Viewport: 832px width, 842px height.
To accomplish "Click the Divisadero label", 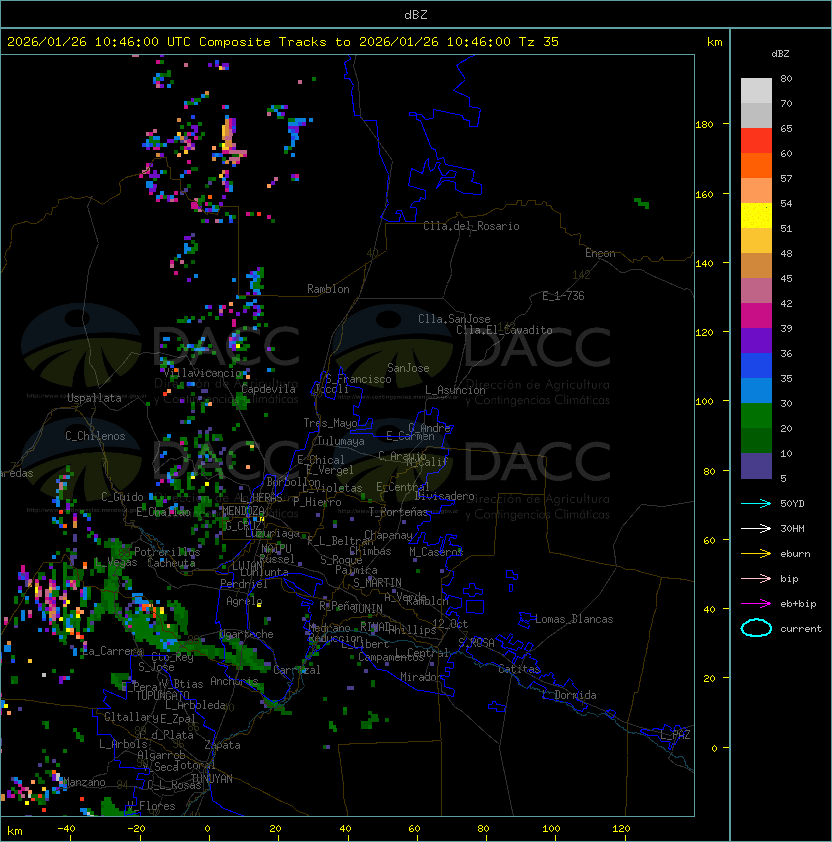I will [444, 496].
